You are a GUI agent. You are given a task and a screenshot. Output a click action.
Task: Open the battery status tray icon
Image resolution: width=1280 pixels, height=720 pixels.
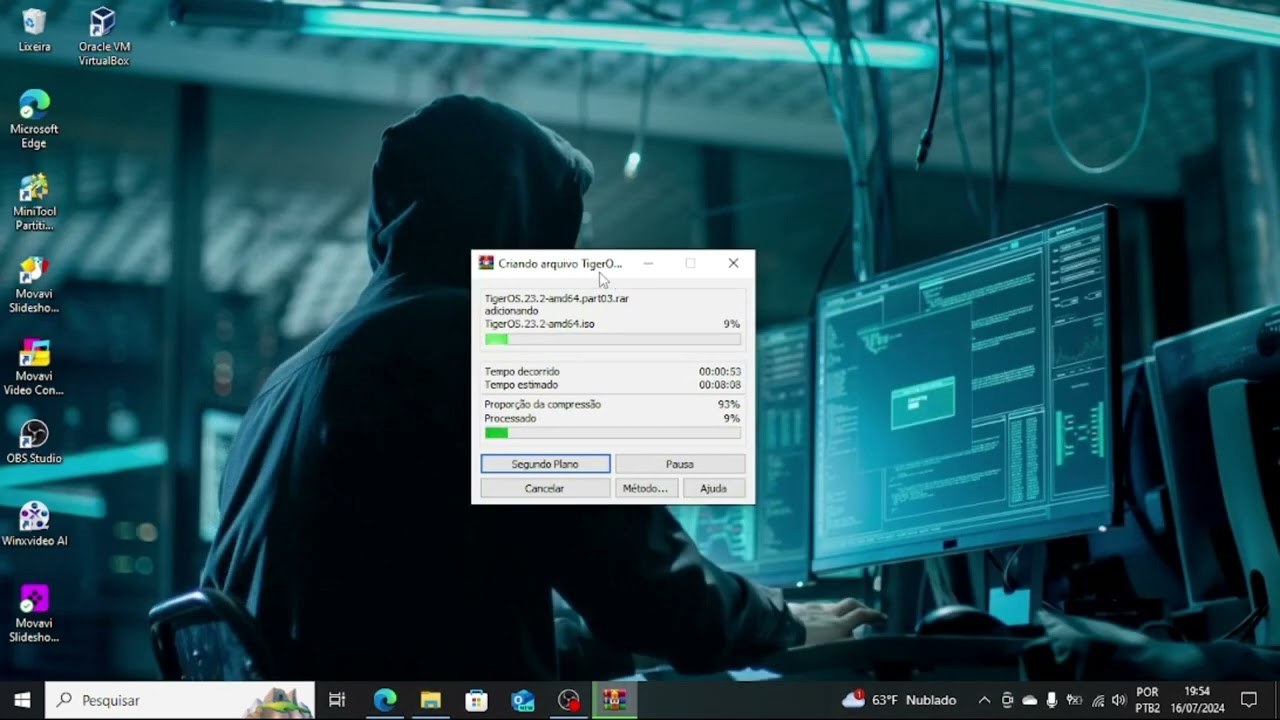(1074, 700)
